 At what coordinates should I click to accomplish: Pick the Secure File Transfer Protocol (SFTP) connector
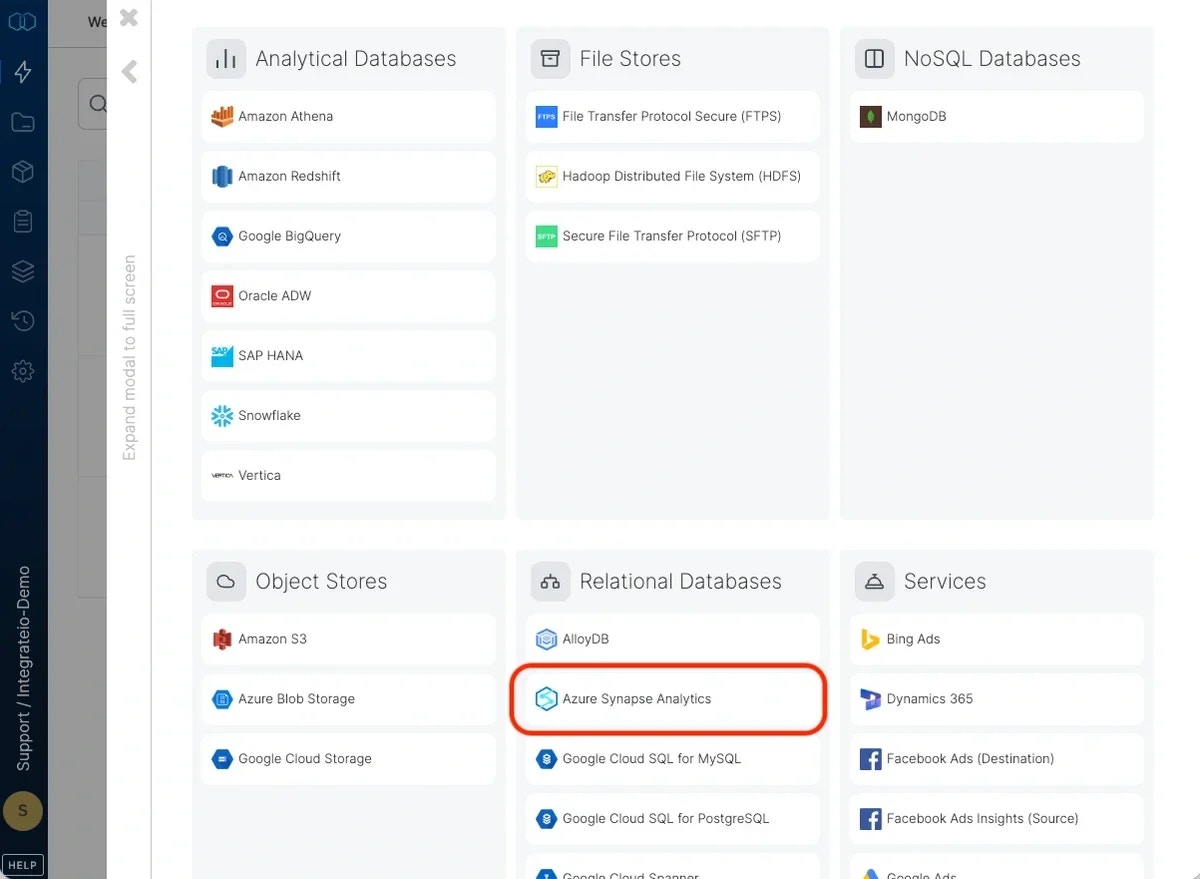click(x=671, y=236)
